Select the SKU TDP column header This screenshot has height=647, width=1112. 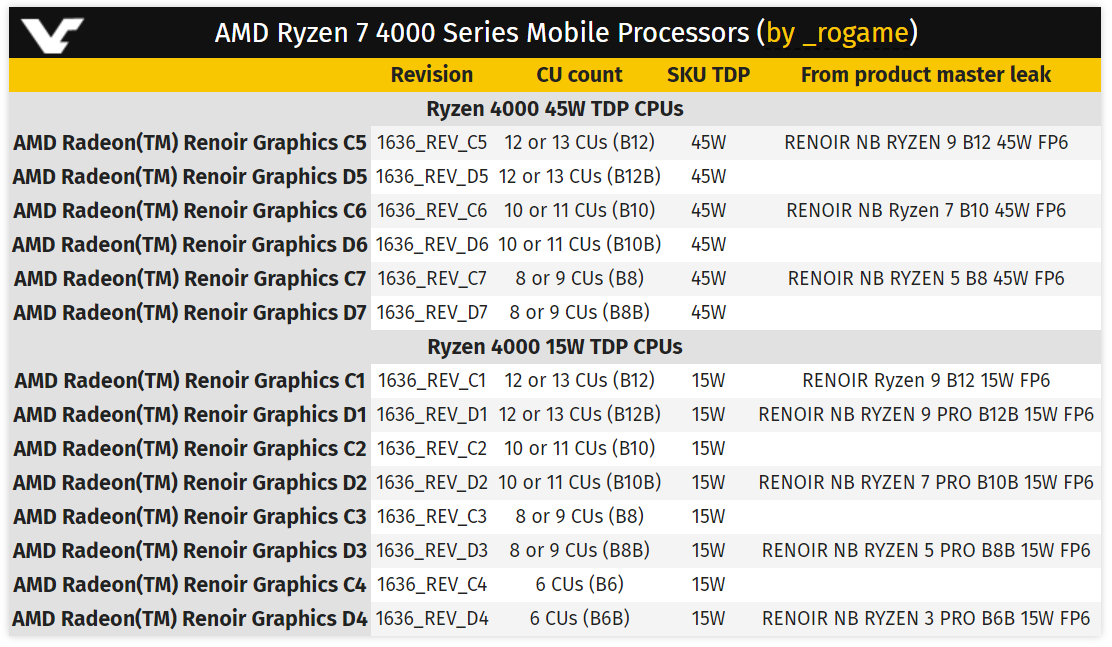[x=708, y=74]
